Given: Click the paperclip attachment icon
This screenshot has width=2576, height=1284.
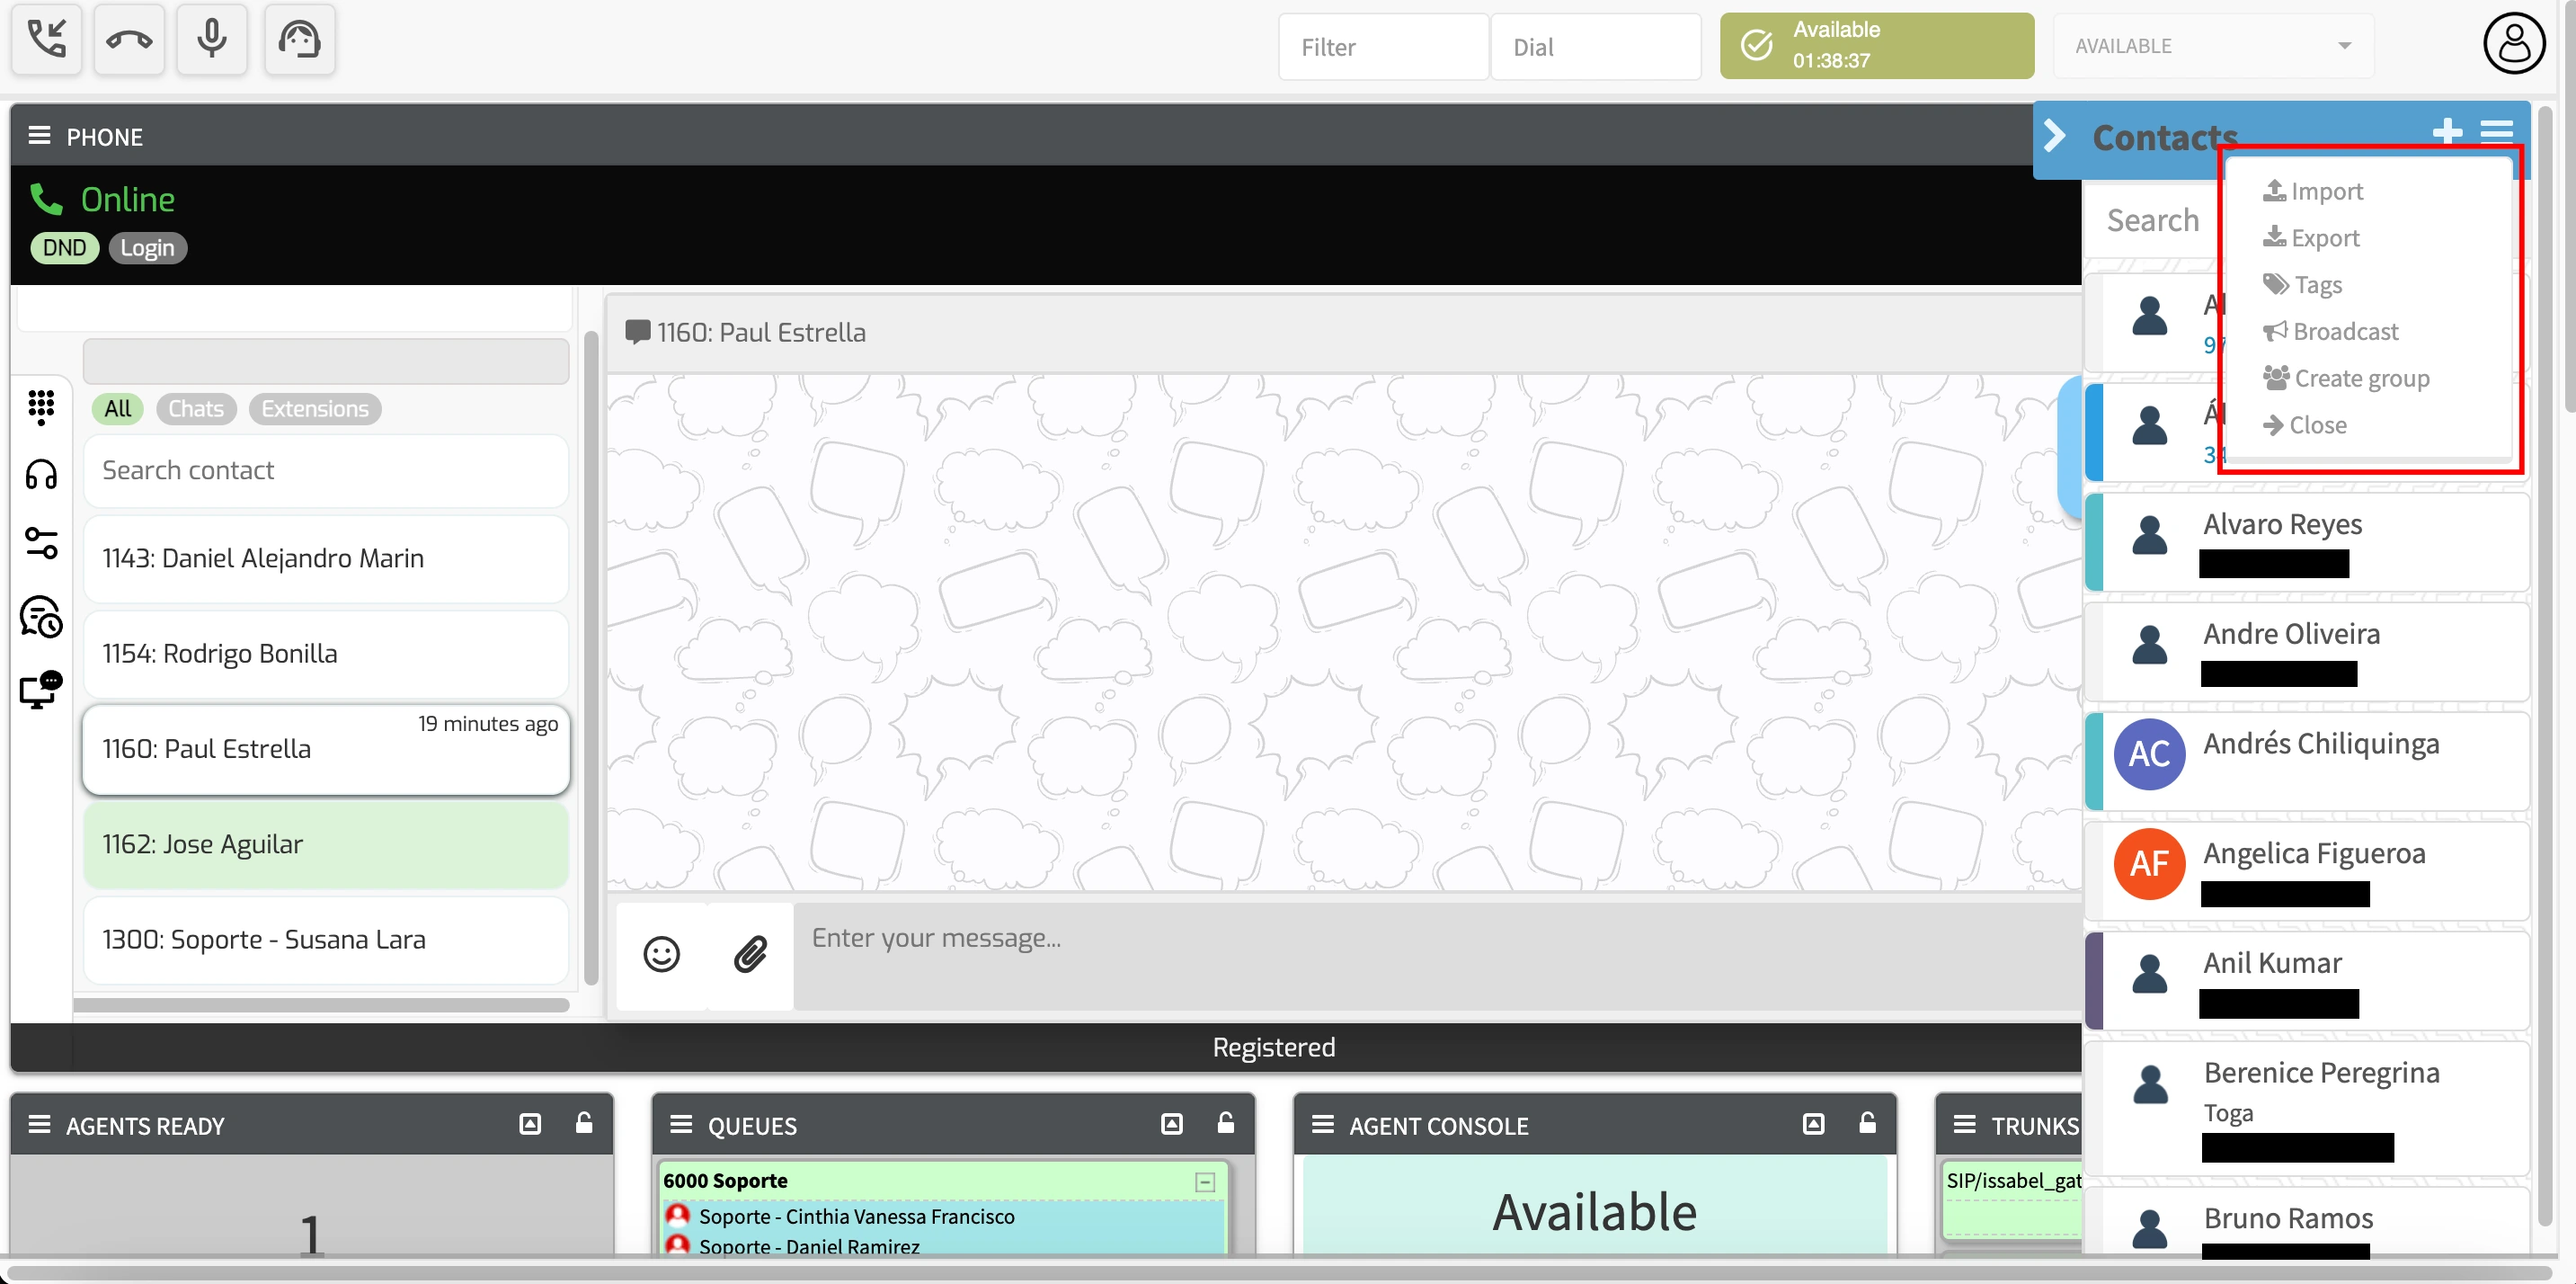Looking at the screenshot, I should tap(750, 954).
